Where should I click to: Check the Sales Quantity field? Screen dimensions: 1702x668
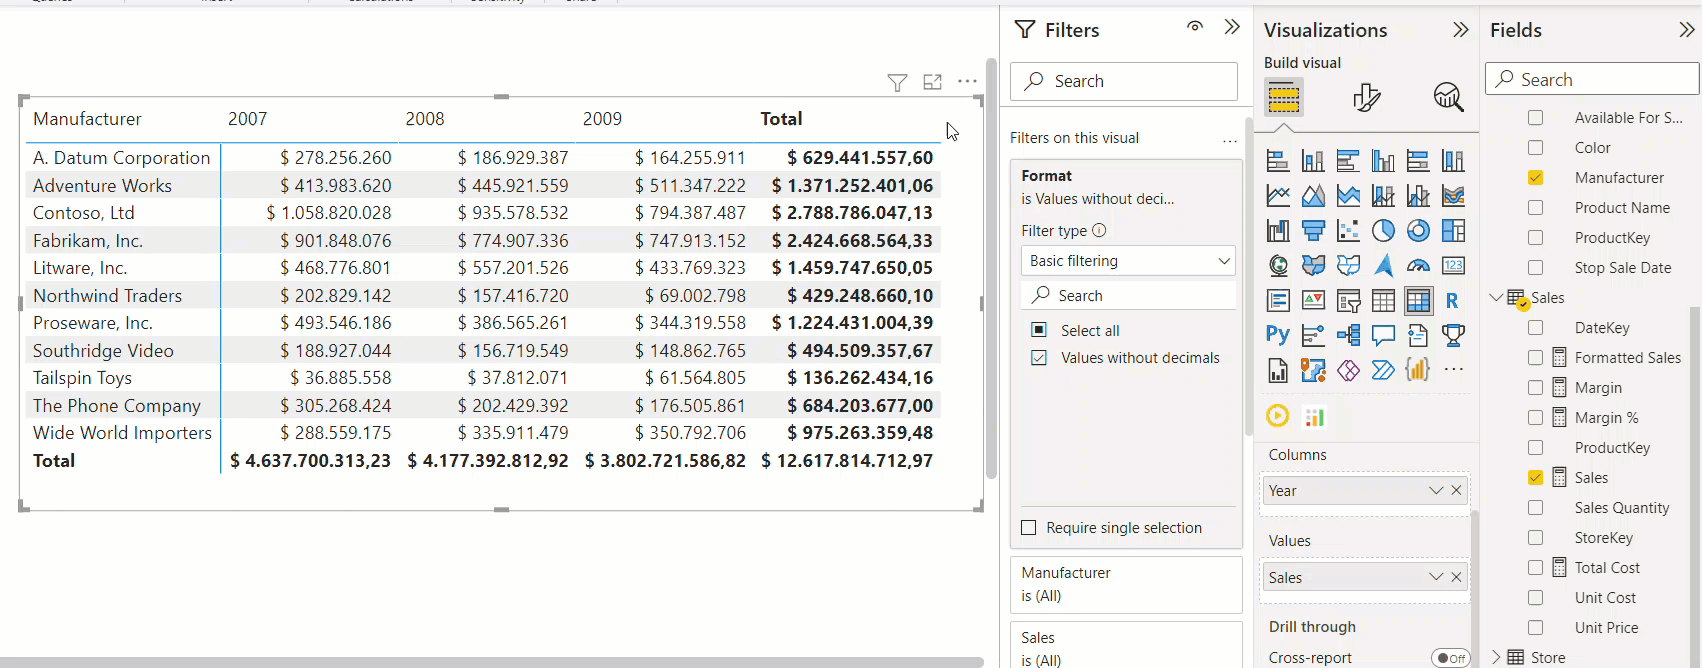click(1535, 508)
